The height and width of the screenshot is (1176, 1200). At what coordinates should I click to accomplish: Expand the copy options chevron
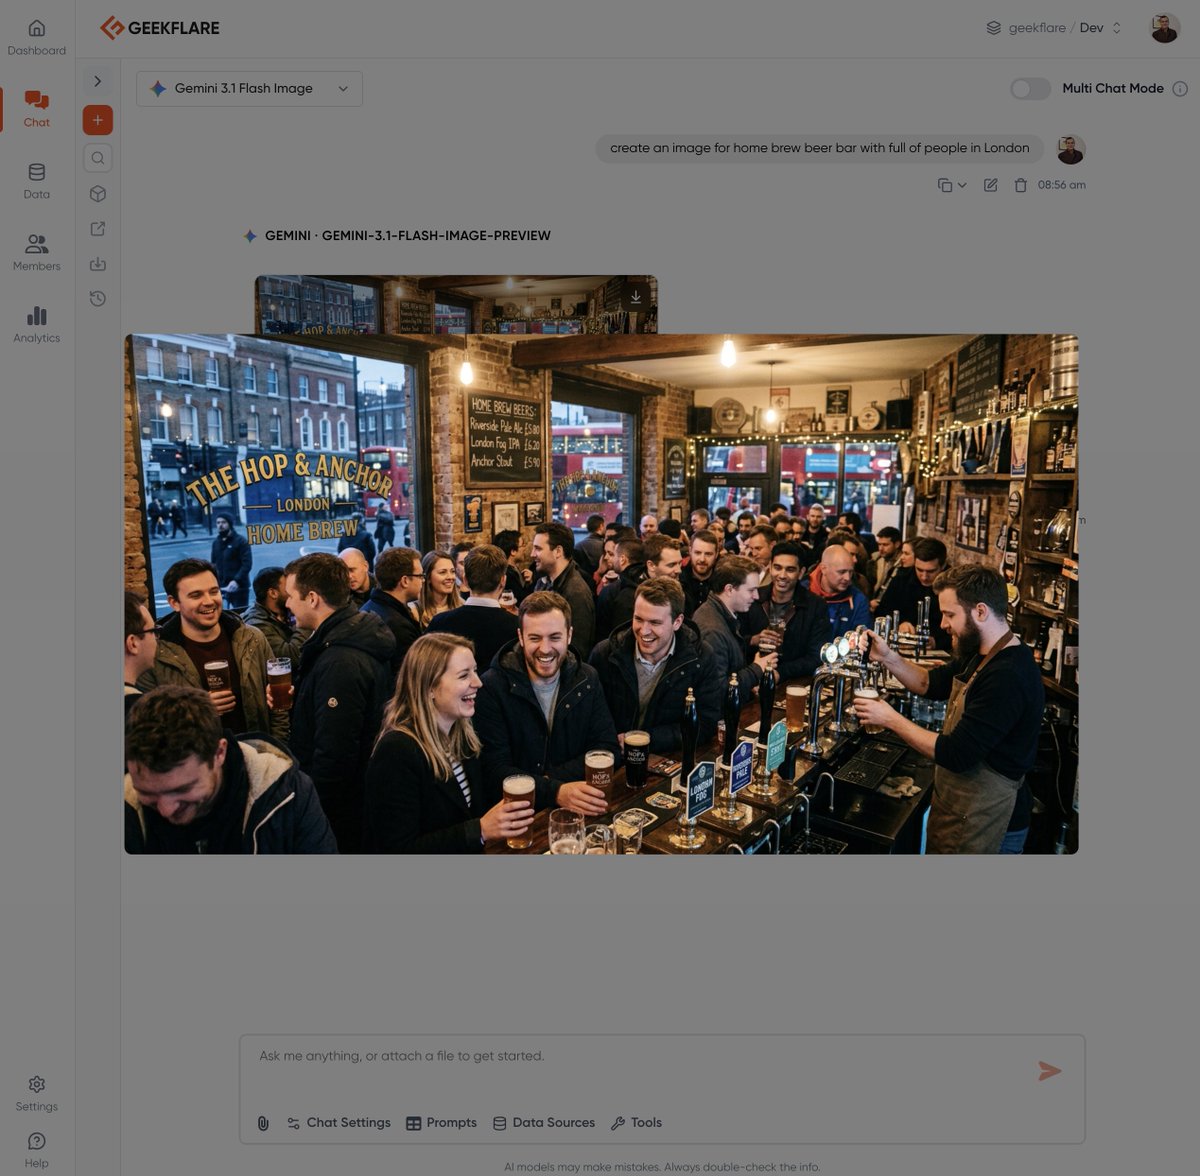click(962, 185)
